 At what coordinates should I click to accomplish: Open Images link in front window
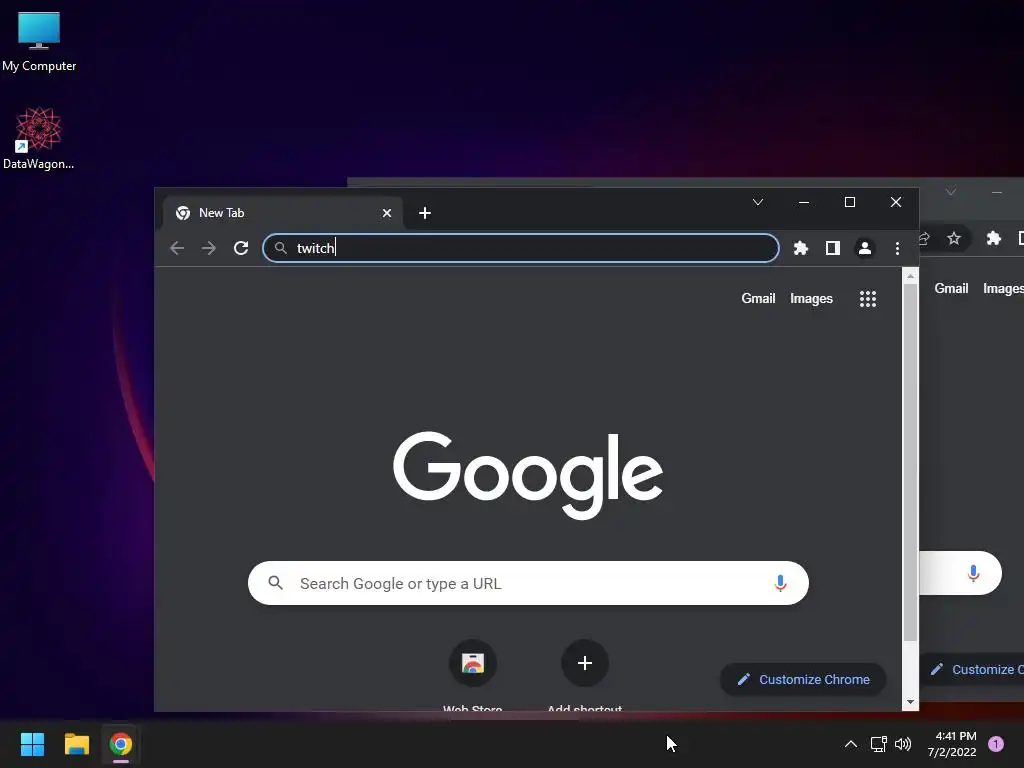(x=811, y=298)
